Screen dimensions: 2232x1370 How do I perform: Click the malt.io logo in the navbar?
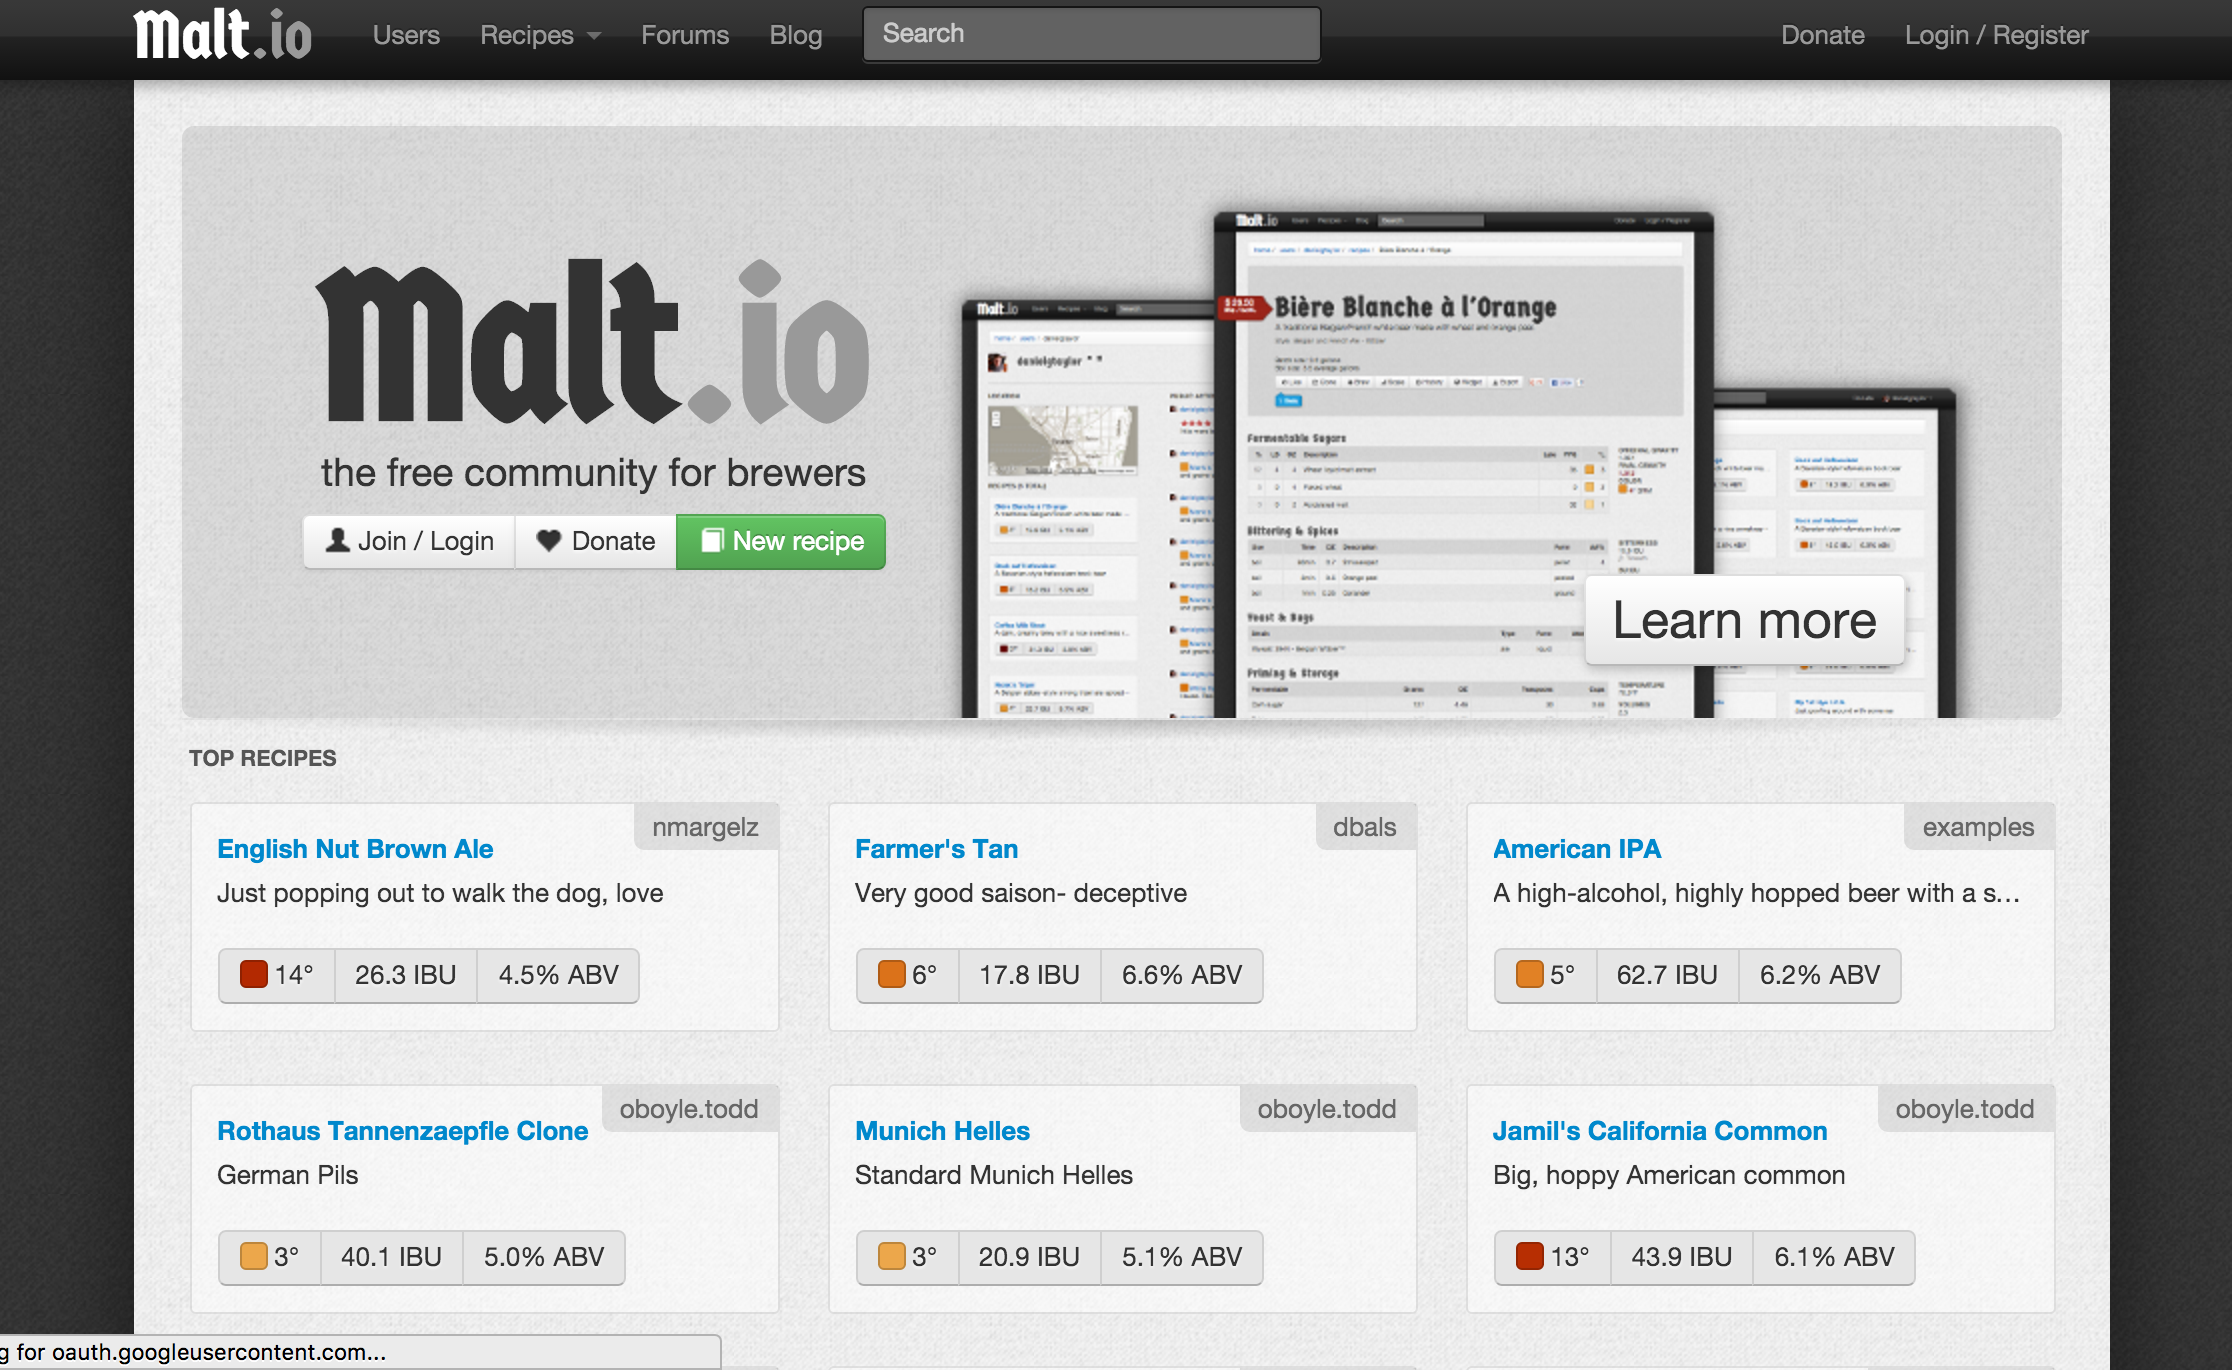[x=221, y=33]
